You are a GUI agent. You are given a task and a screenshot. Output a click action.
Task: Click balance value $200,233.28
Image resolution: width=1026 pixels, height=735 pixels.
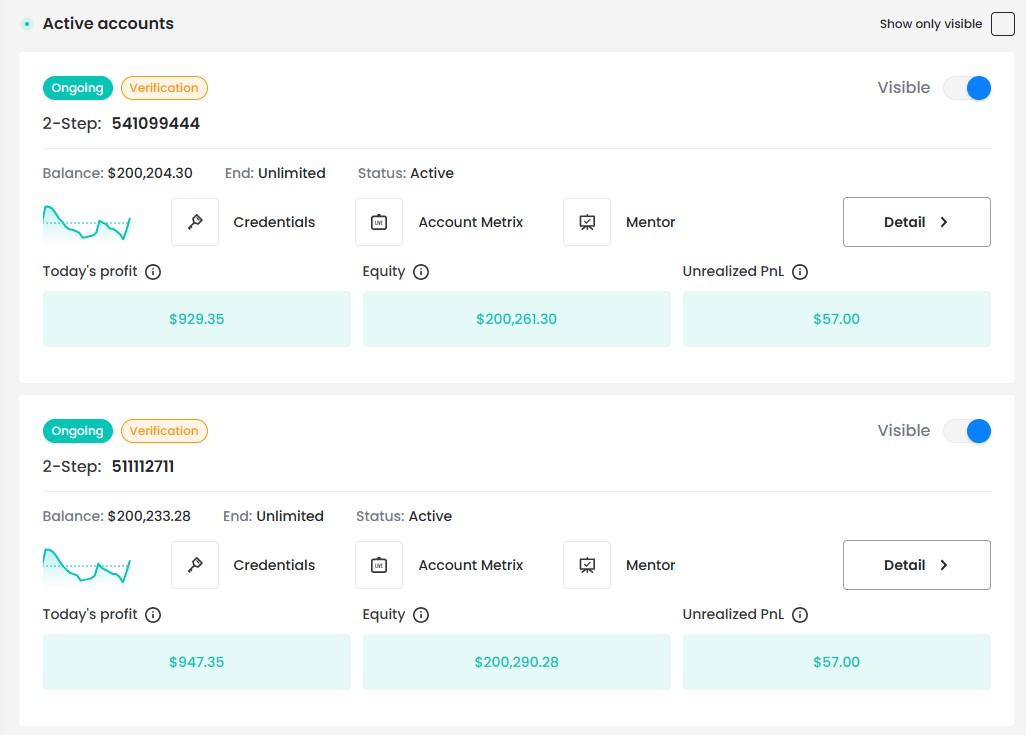[149, 516]
